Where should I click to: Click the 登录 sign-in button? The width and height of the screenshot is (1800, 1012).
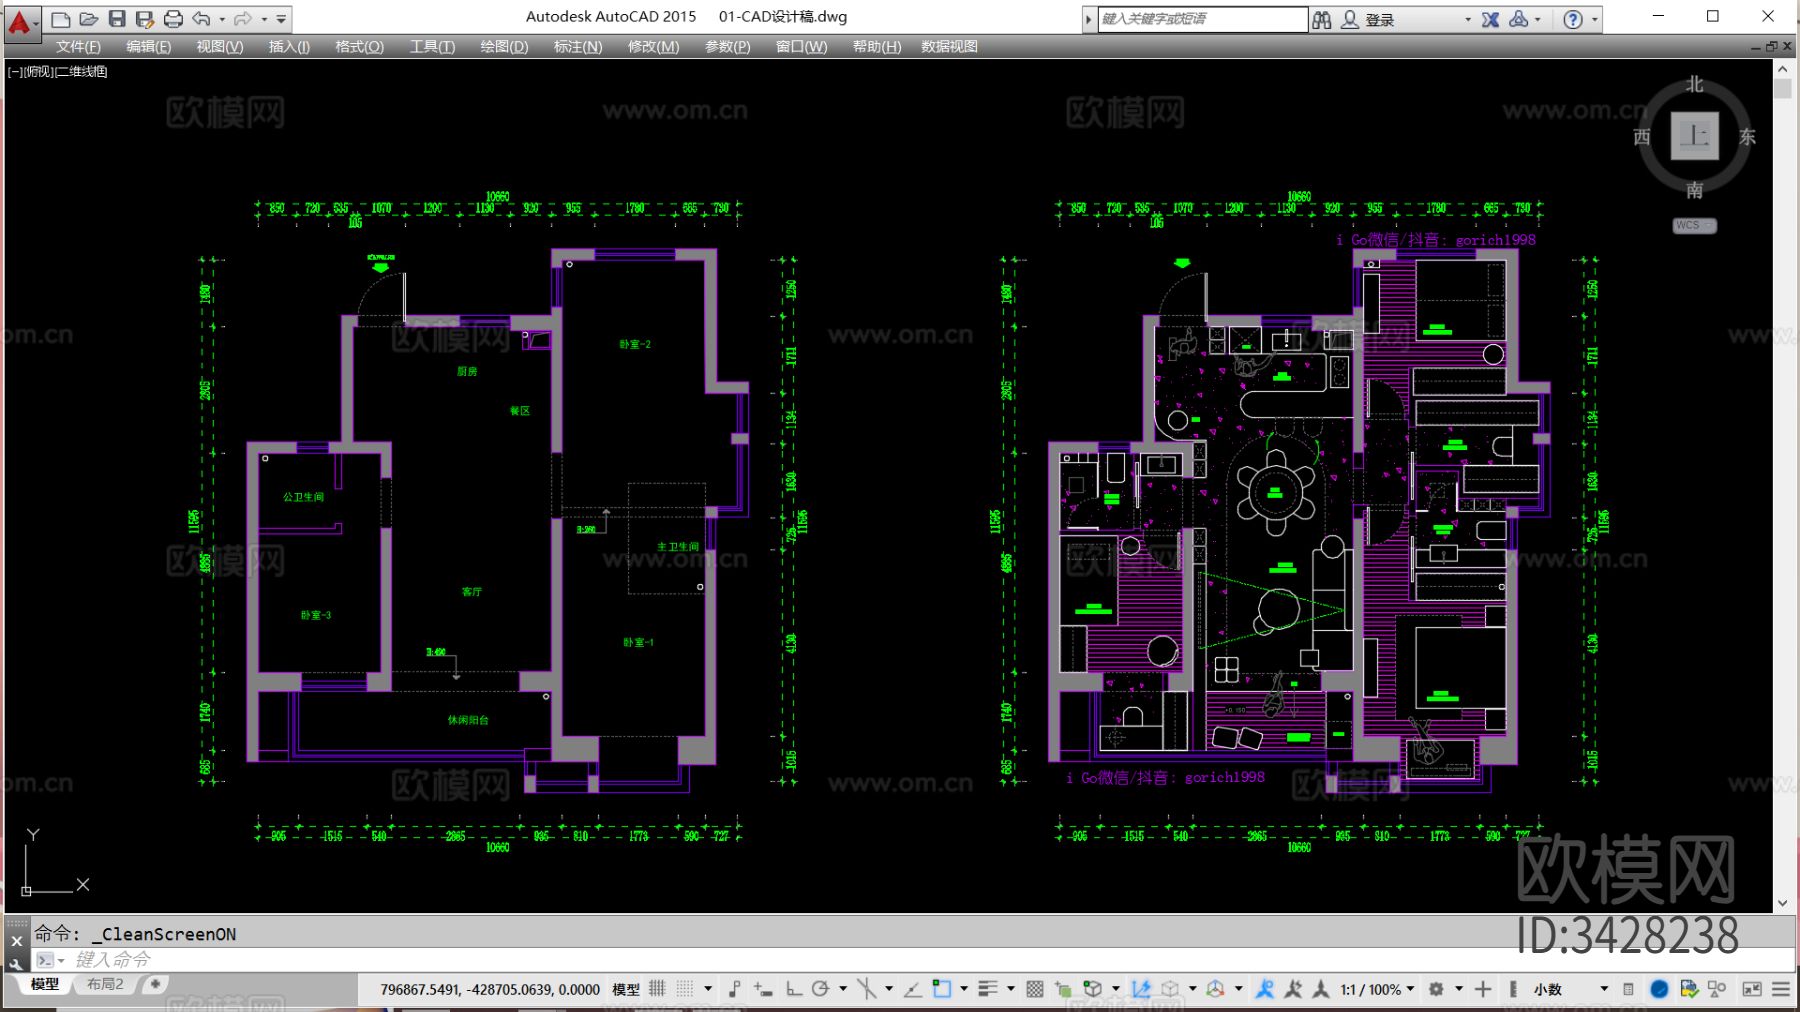pos(1379,20)
